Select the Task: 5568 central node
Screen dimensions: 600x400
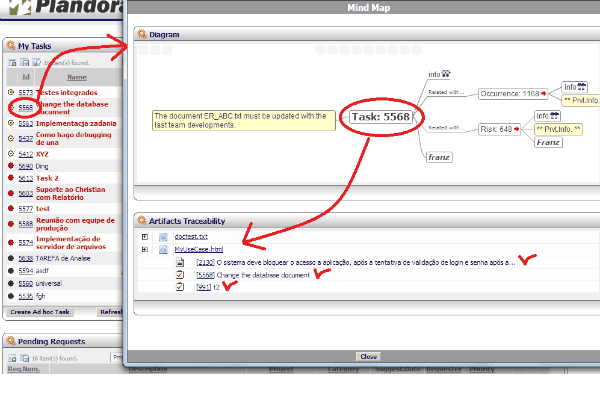point(381,117)
